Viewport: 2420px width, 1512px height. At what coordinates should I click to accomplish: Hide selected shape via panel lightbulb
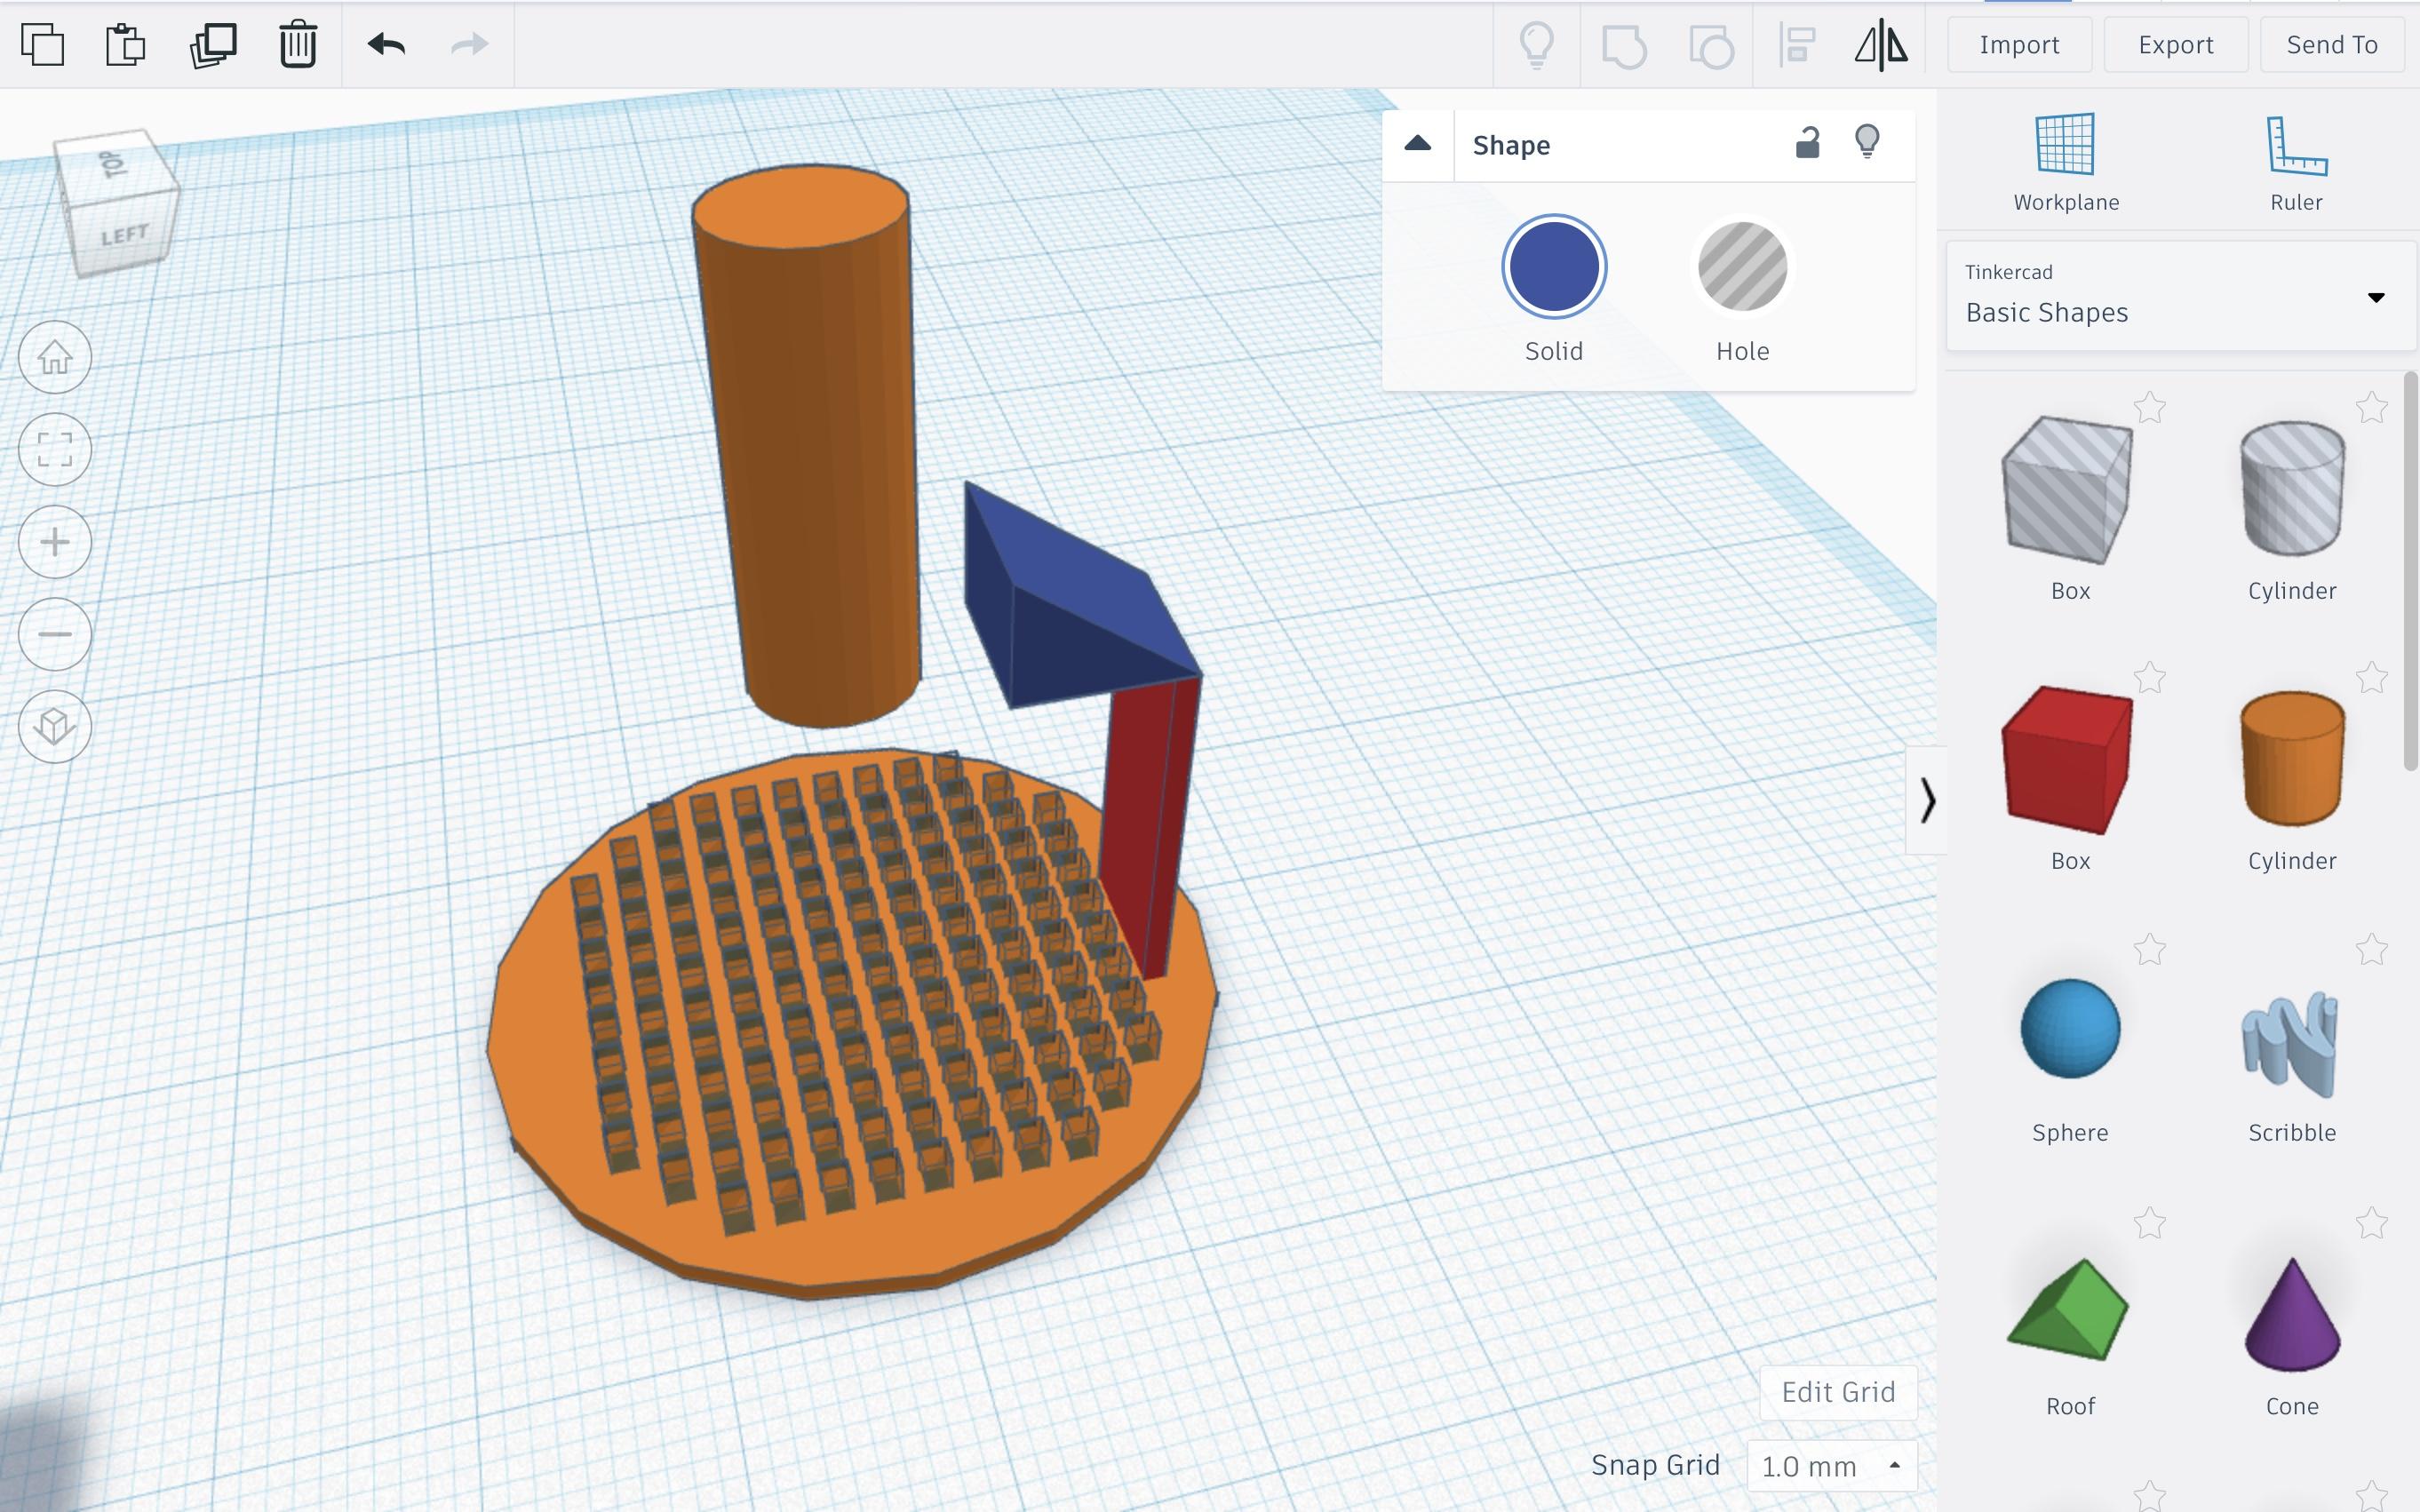tap(1867, 142)
